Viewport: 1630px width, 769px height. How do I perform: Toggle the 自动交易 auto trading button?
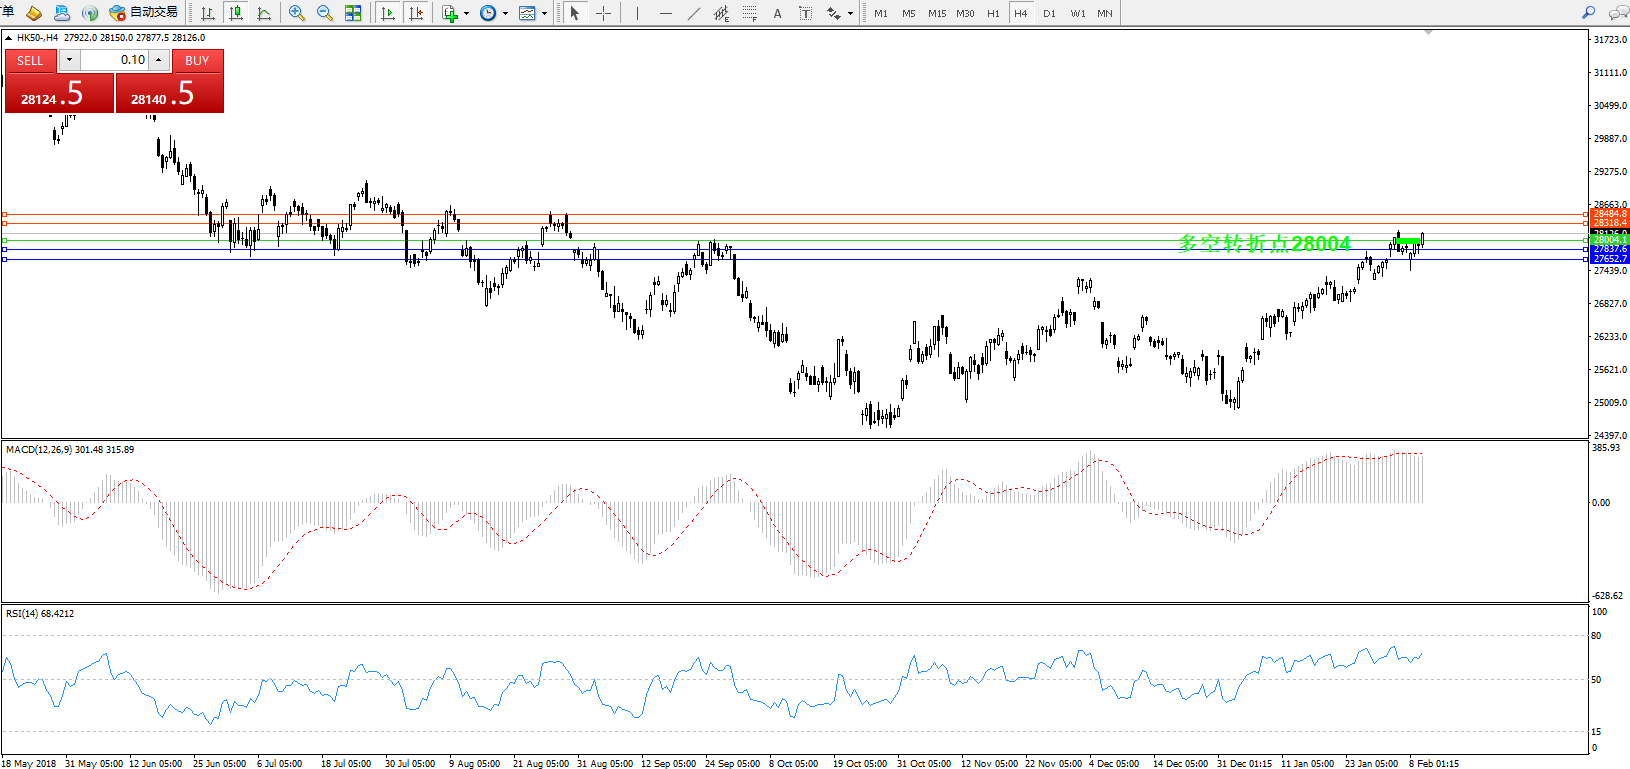coord(144,13)
